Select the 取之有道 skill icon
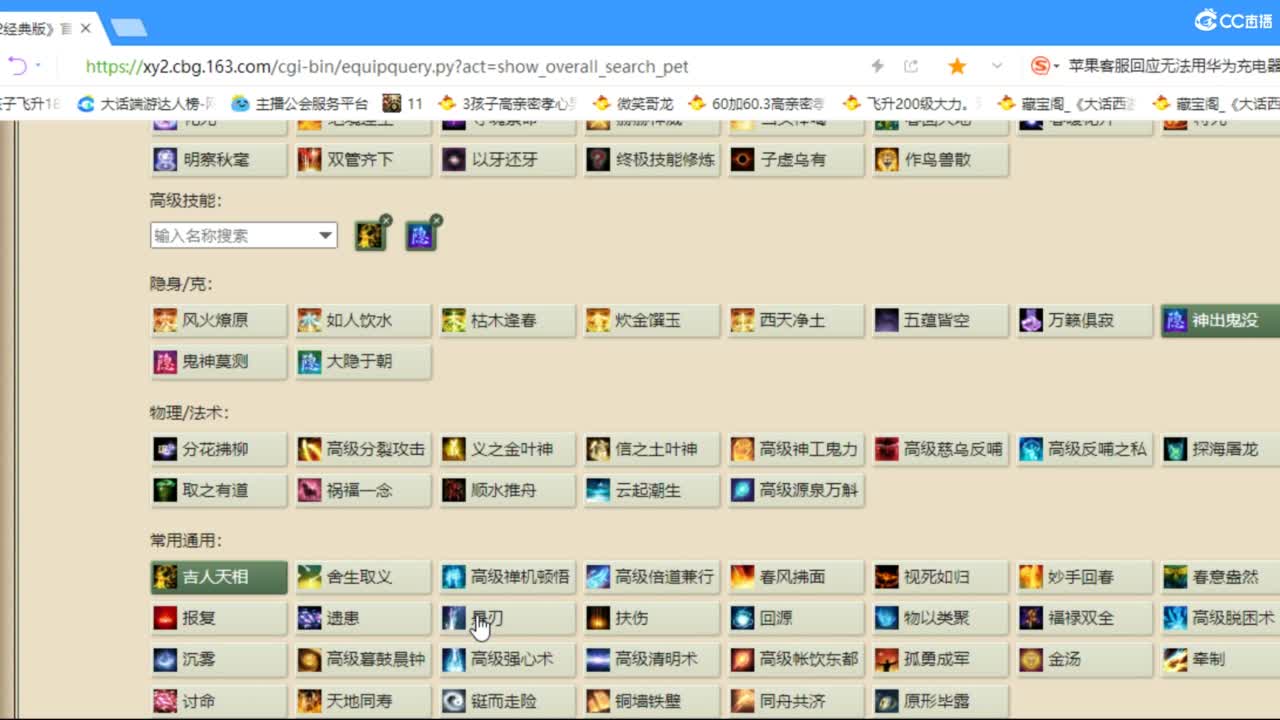1280x720 pixels. click(166, 491)
